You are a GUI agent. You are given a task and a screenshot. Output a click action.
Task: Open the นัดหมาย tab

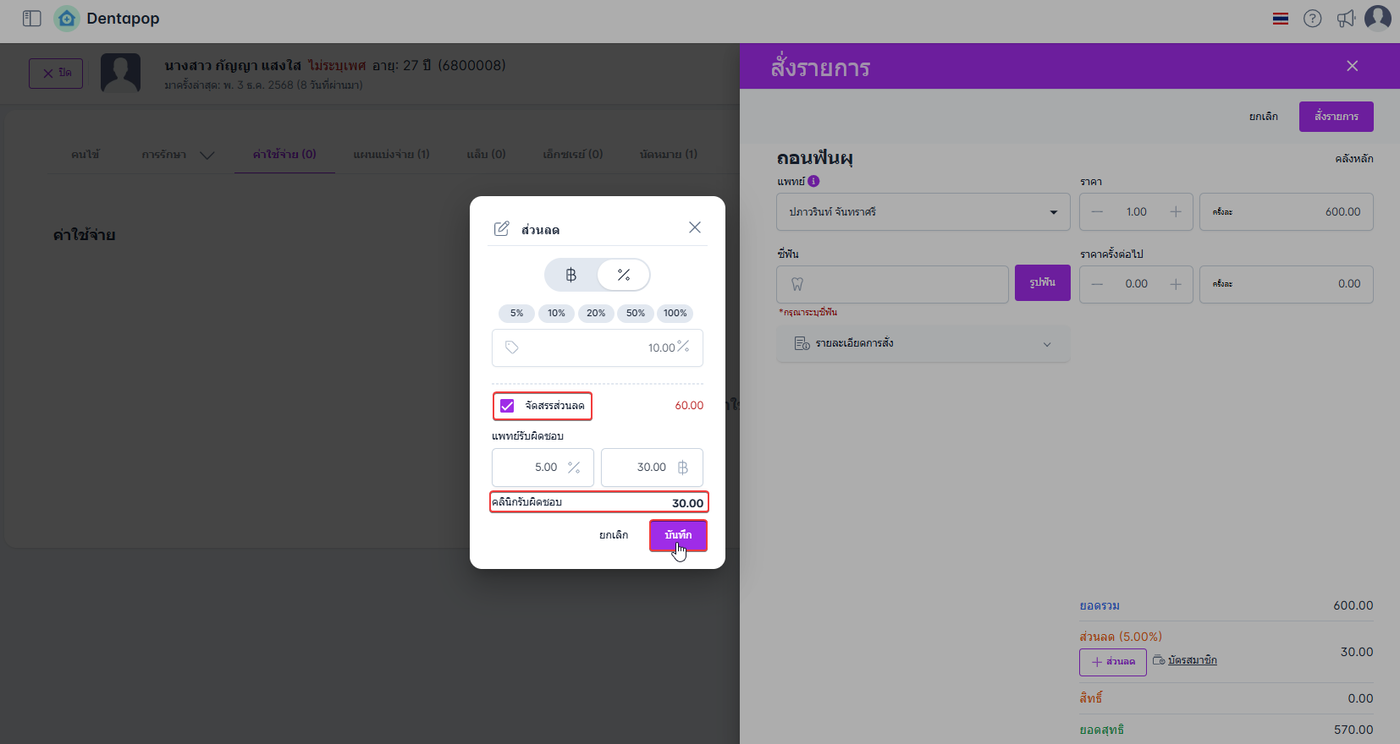[668, 155]
